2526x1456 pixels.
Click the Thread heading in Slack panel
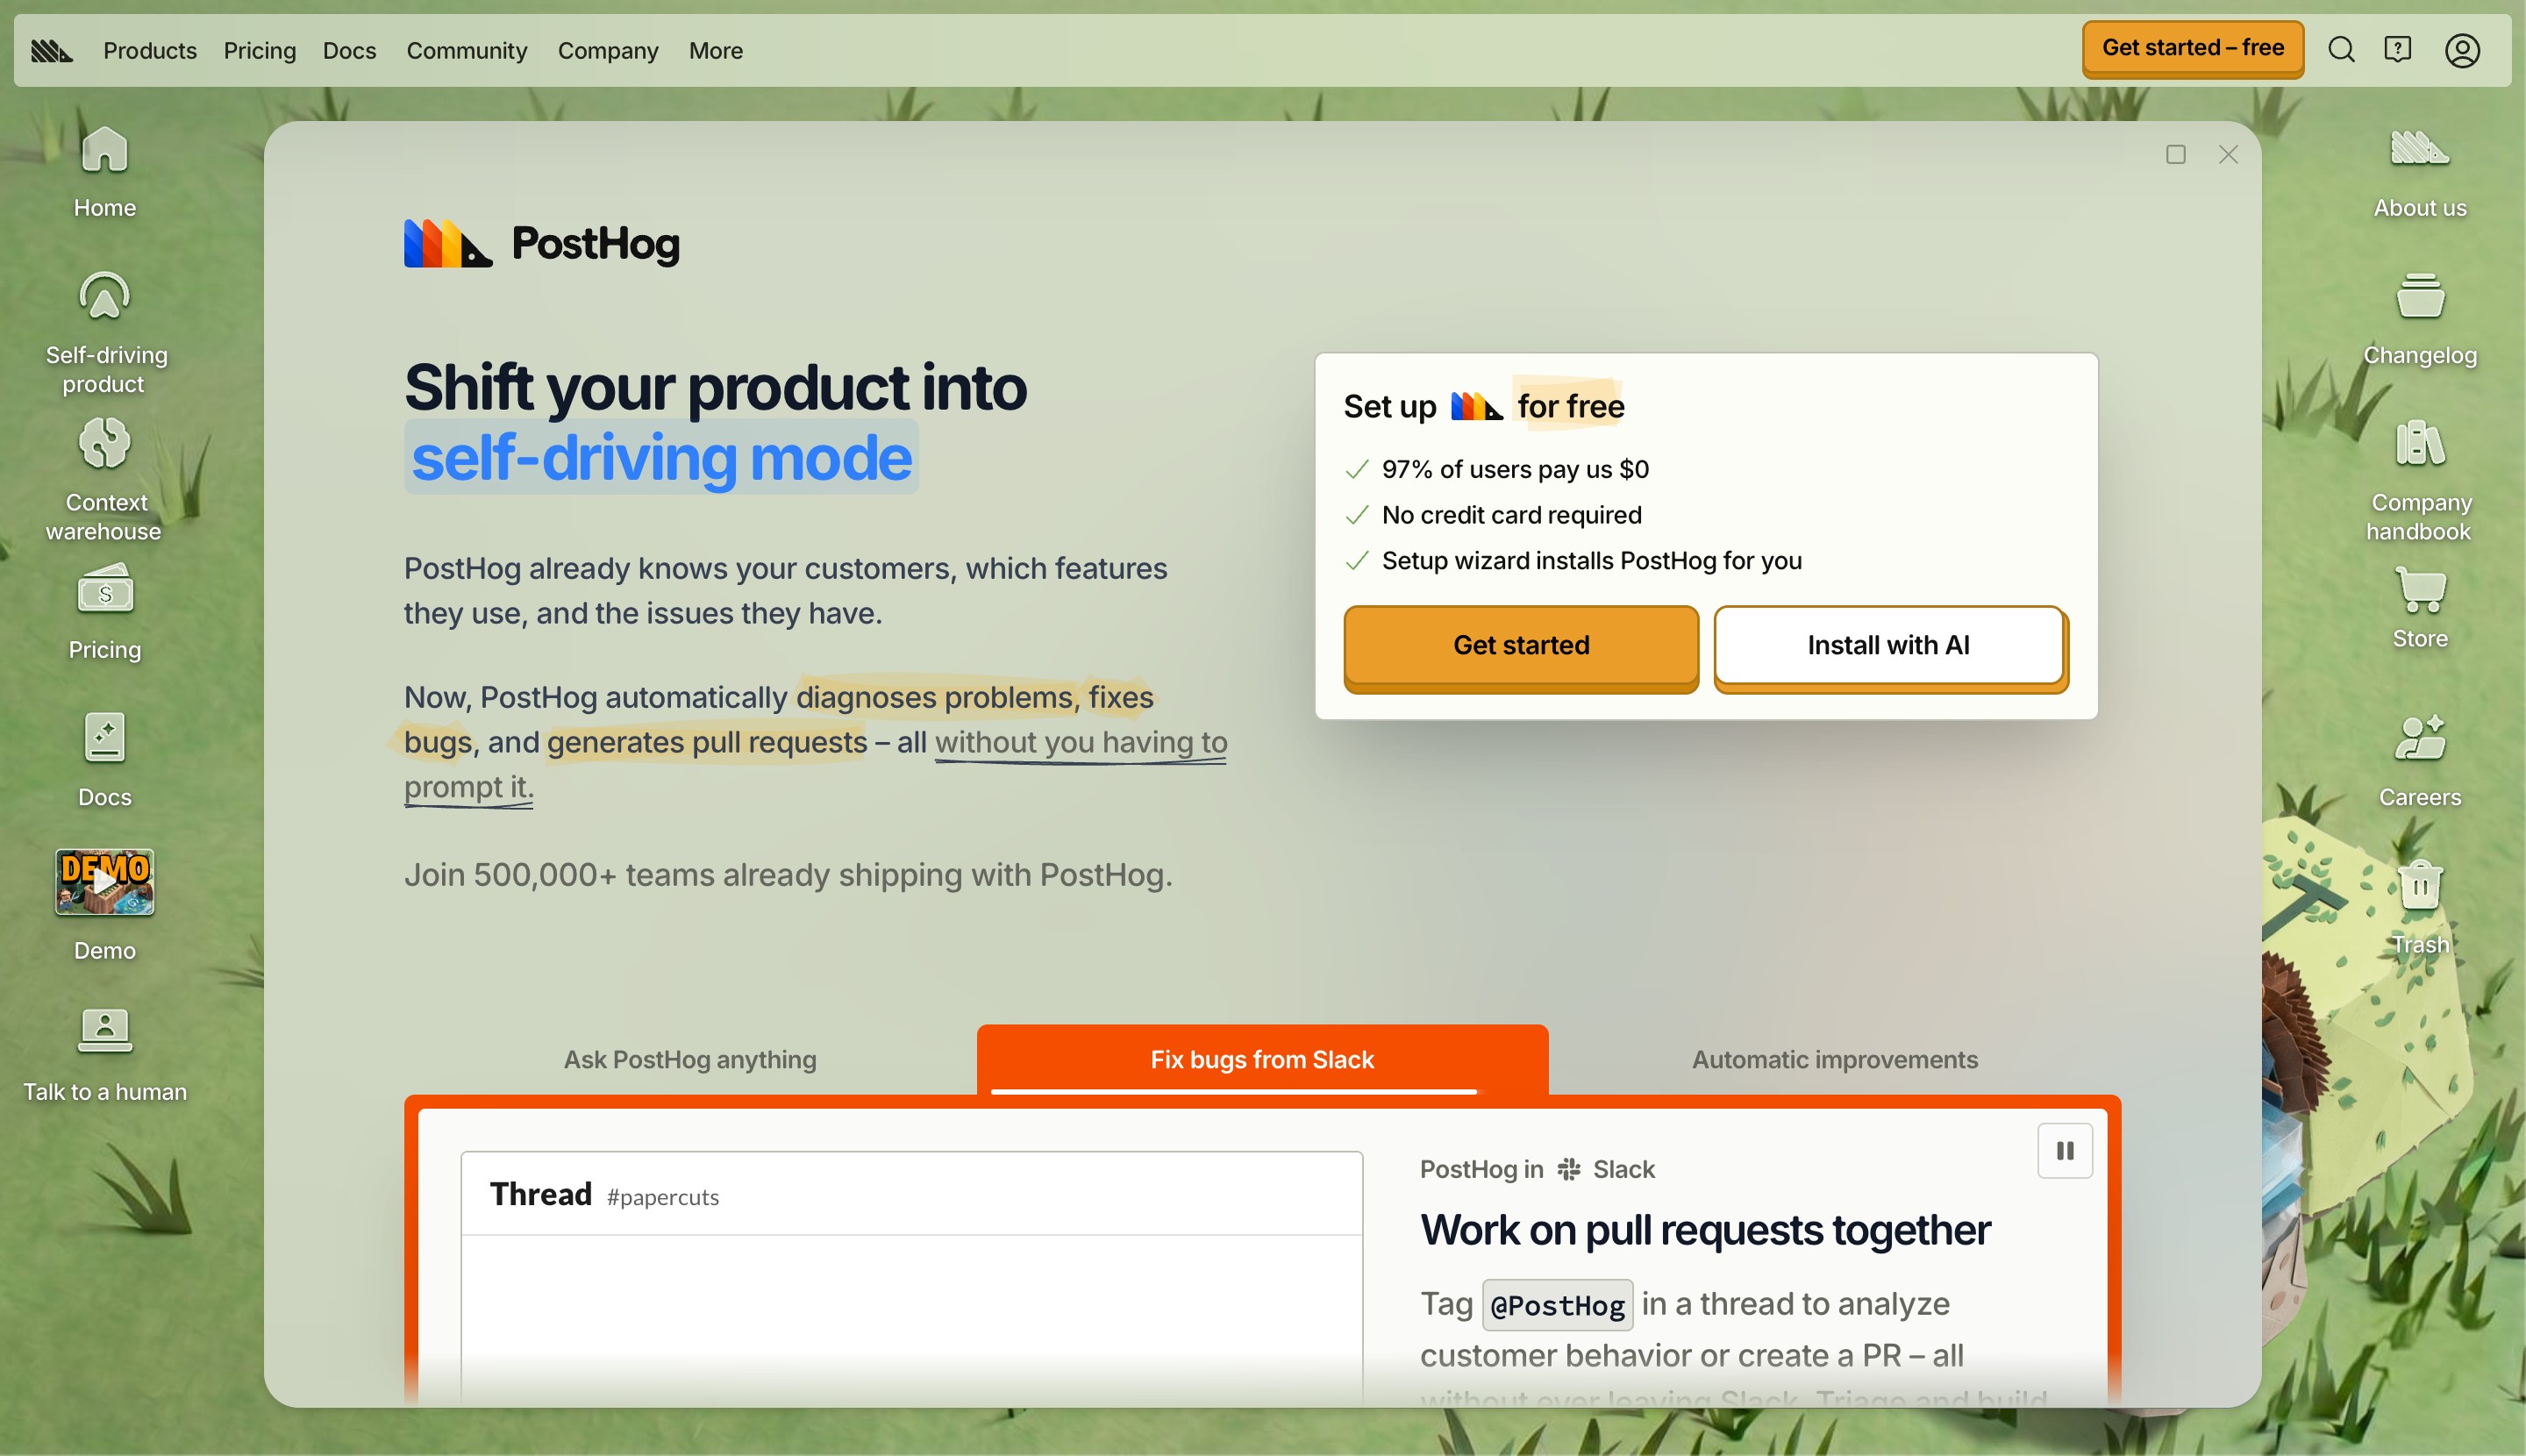[x=541, y=1194]
